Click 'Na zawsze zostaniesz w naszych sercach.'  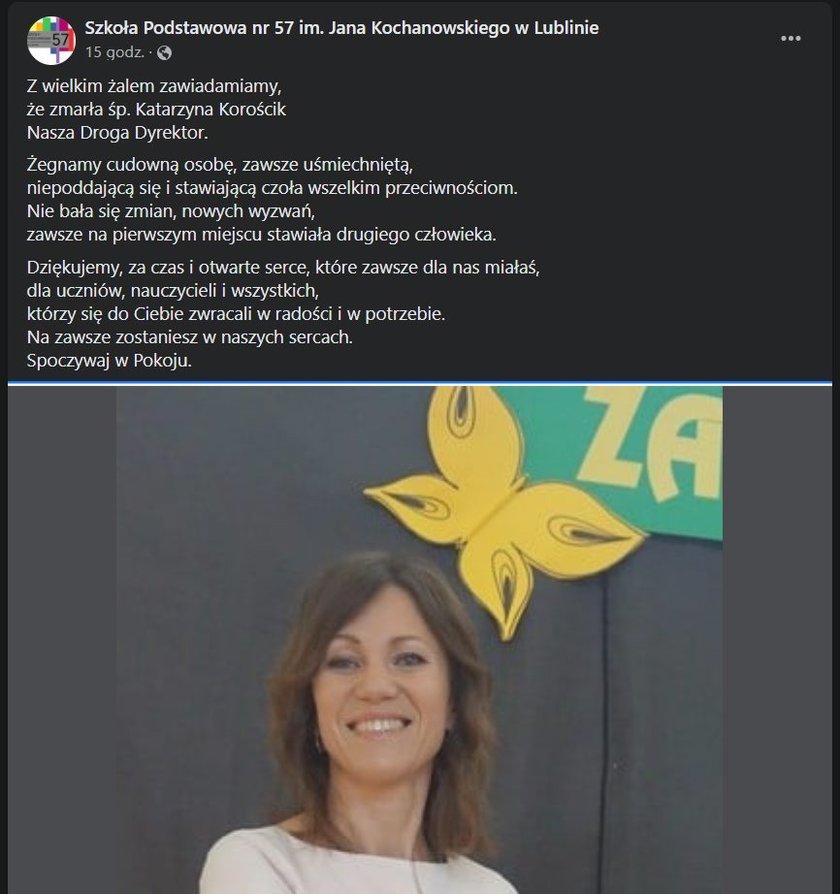coord(190,338)
